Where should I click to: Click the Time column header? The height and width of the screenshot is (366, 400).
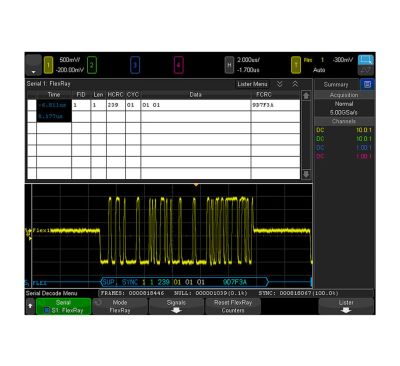coord(54,95)
